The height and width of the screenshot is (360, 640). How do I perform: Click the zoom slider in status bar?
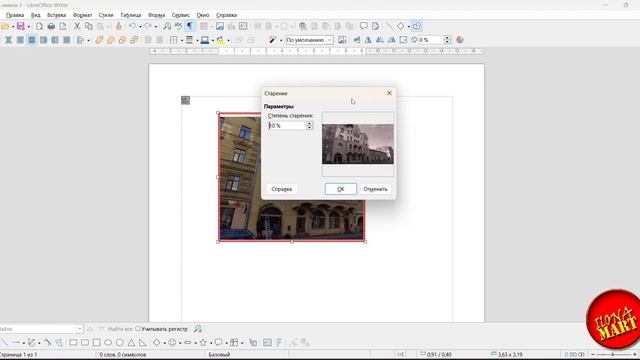click(x=614, y=355)
